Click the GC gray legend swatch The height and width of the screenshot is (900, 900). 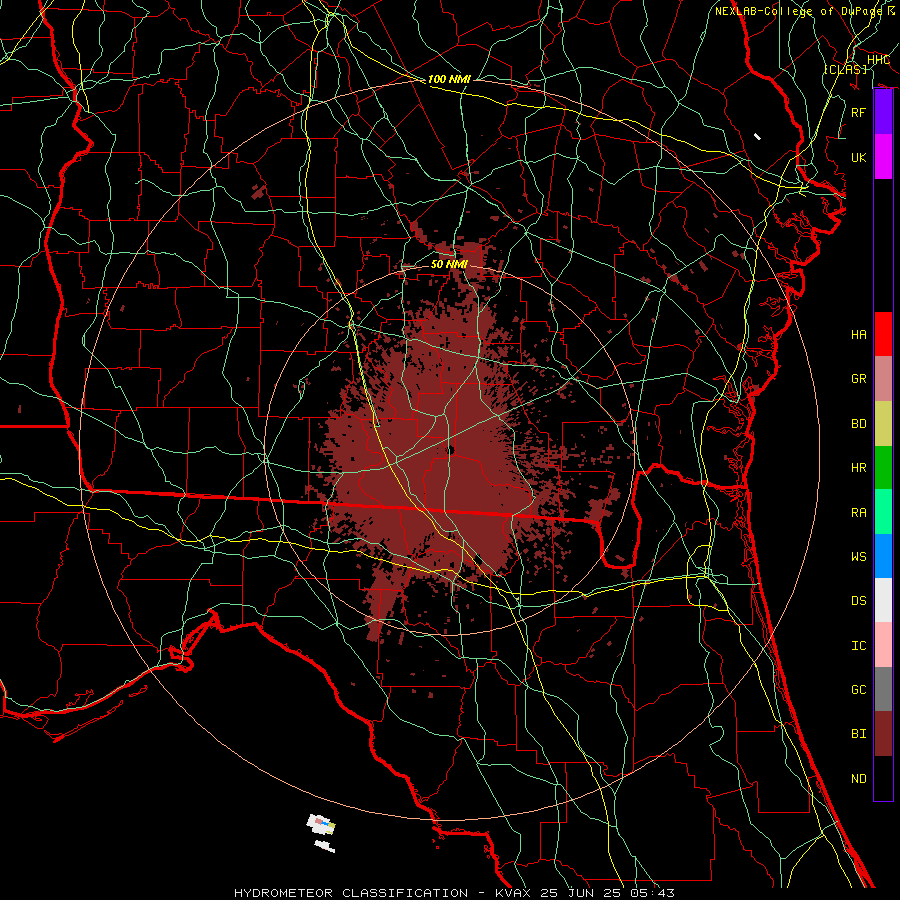point(883,689)
